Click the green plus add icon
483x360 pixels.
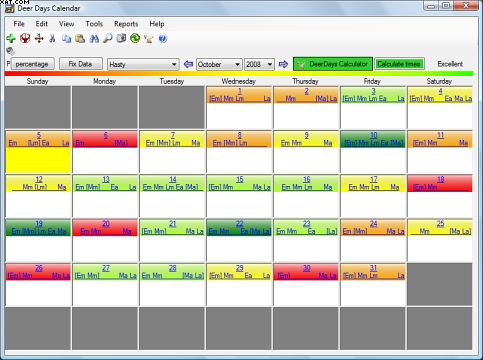click(11, 38)
